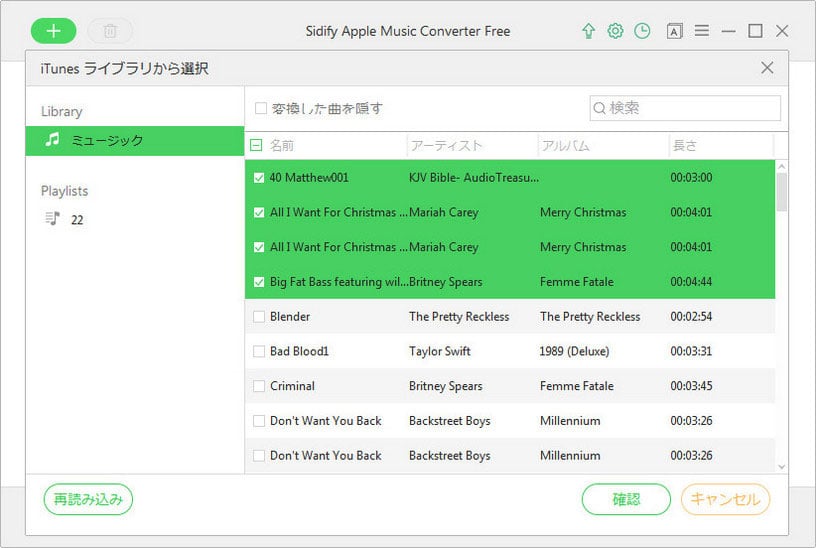This screenshot has width=816, height=548.
Task: Open the conversion history clock icon
Action: point(642,31)
